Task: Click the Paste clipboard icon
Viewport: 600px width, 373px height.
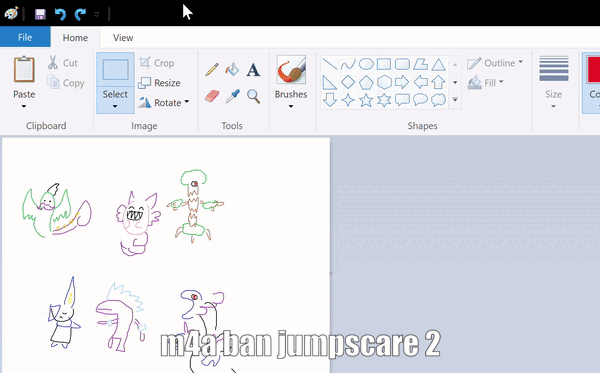Action: tap(24, 69)
